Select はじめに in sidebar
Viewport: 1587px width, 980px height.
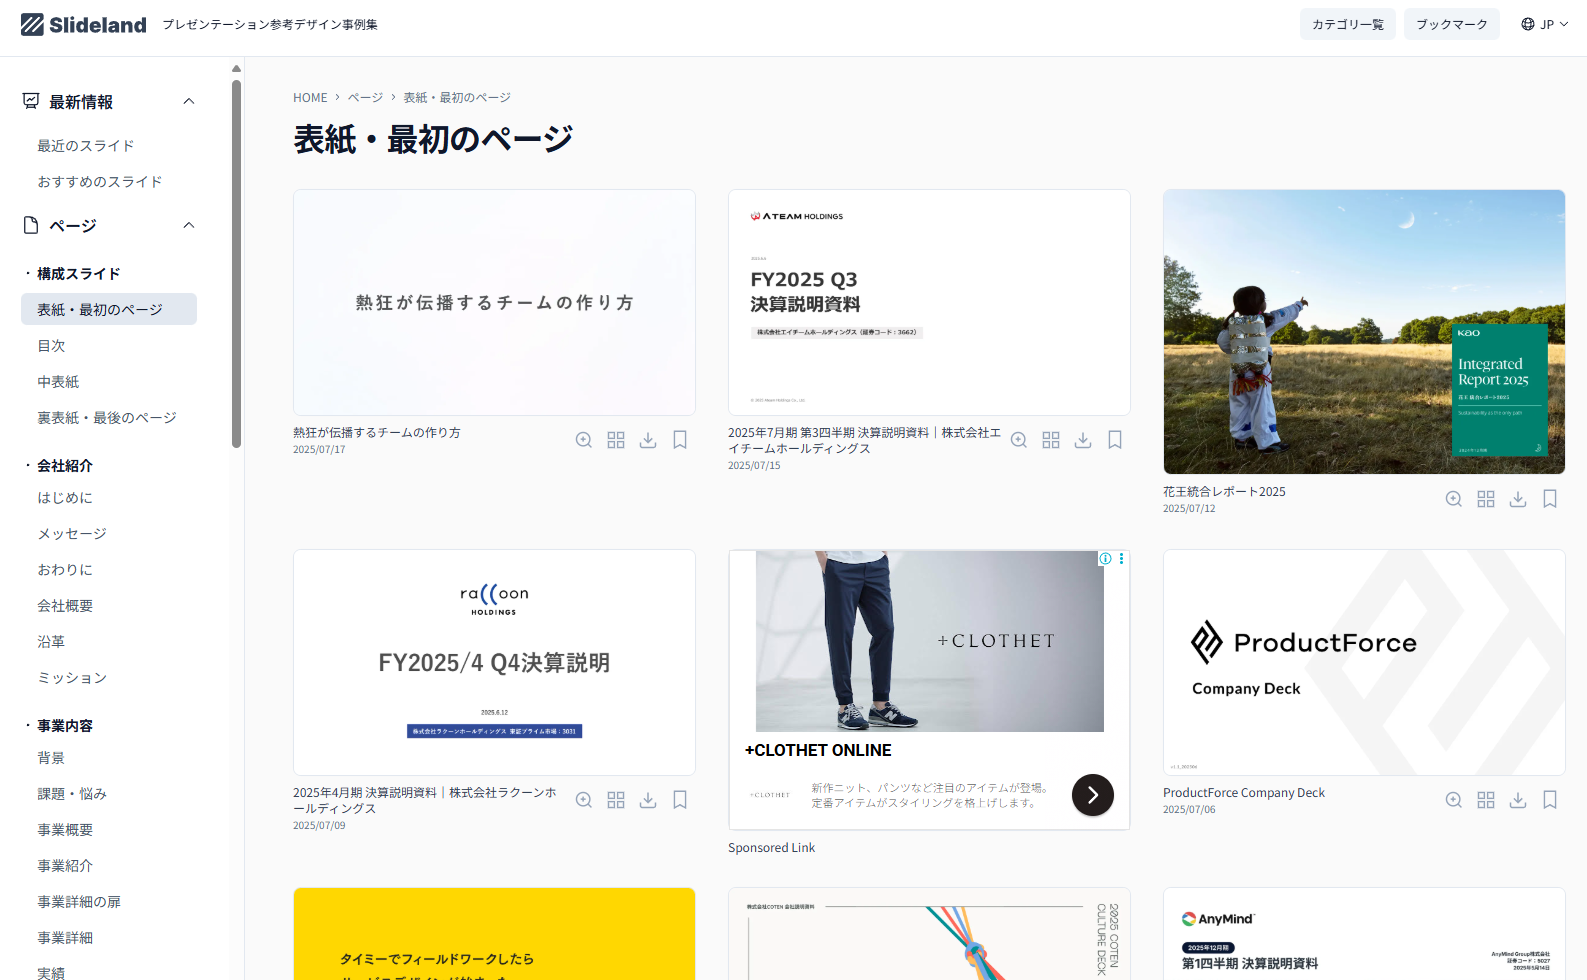pyautogui.click(x=65, y=498)
